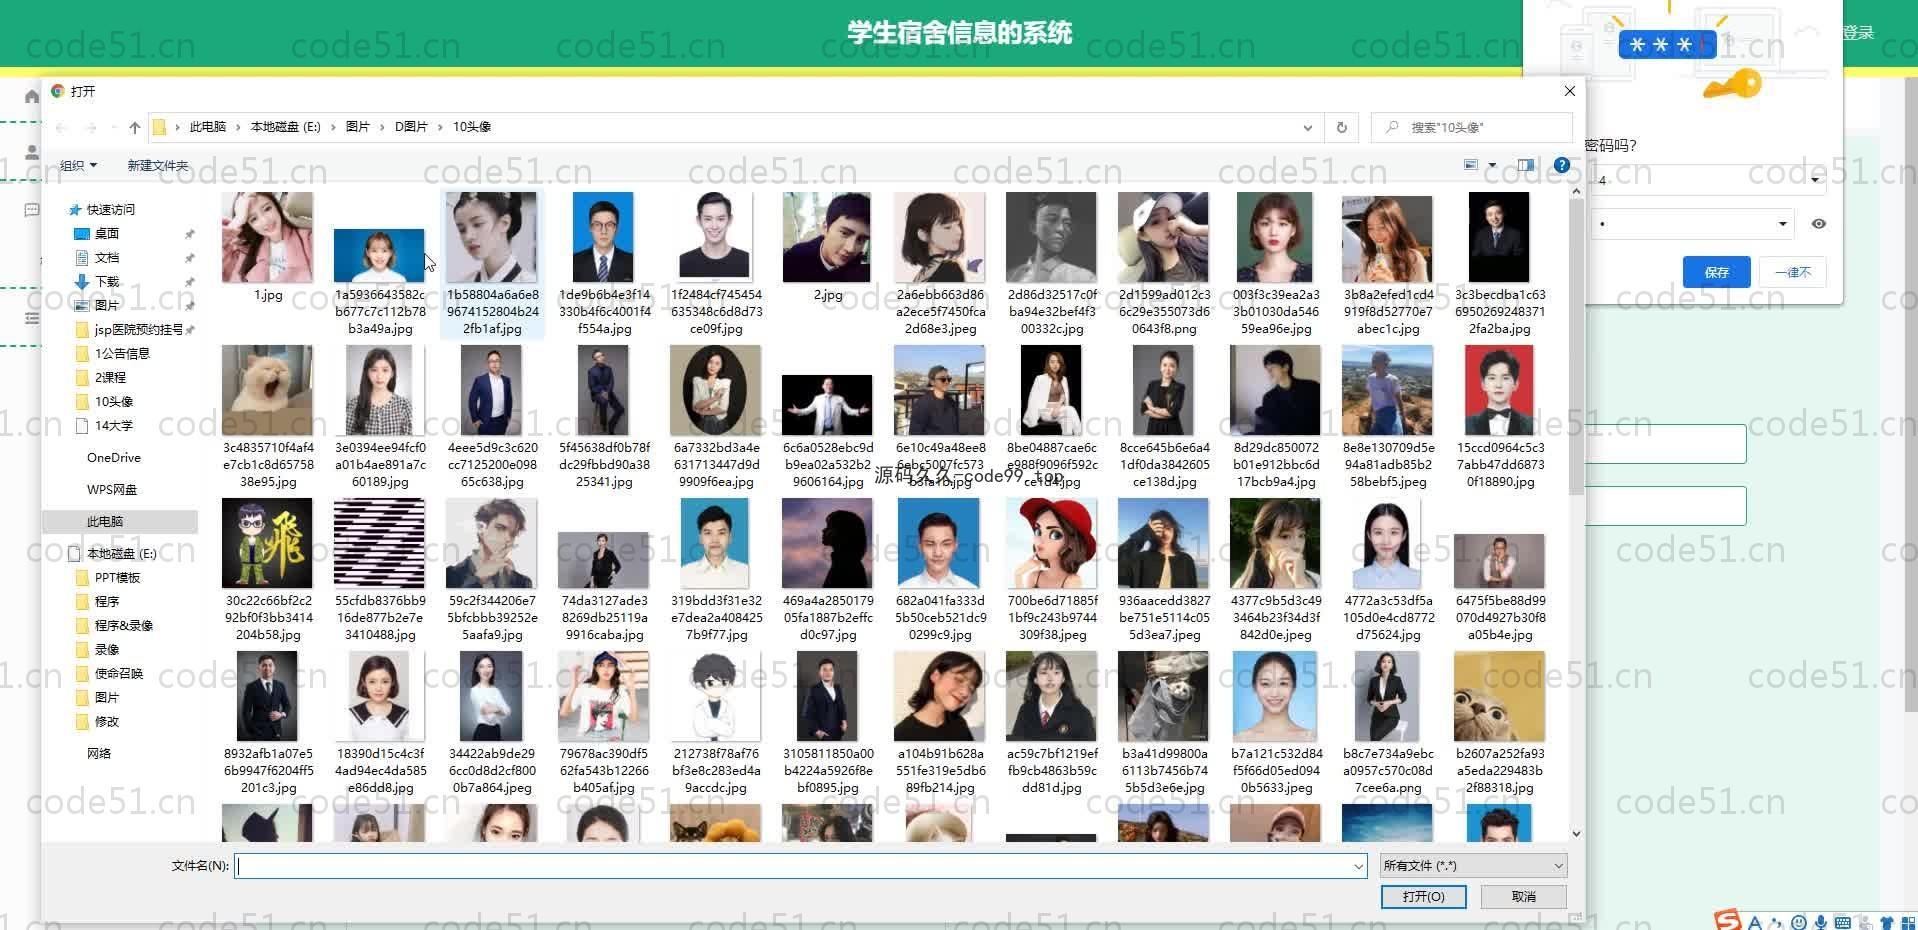Click the change view layout icon
The width and height of the screenshot is (1918, 930).
[x=1471, y=165]
